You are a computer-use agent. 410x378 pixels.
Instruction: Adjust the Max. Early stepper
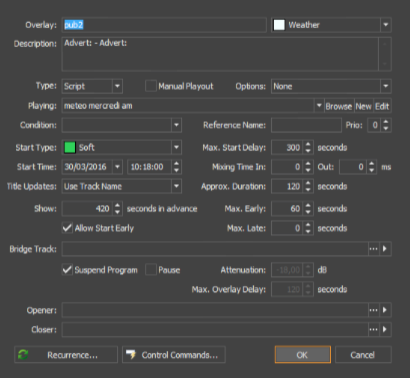(x=308, y=209)
